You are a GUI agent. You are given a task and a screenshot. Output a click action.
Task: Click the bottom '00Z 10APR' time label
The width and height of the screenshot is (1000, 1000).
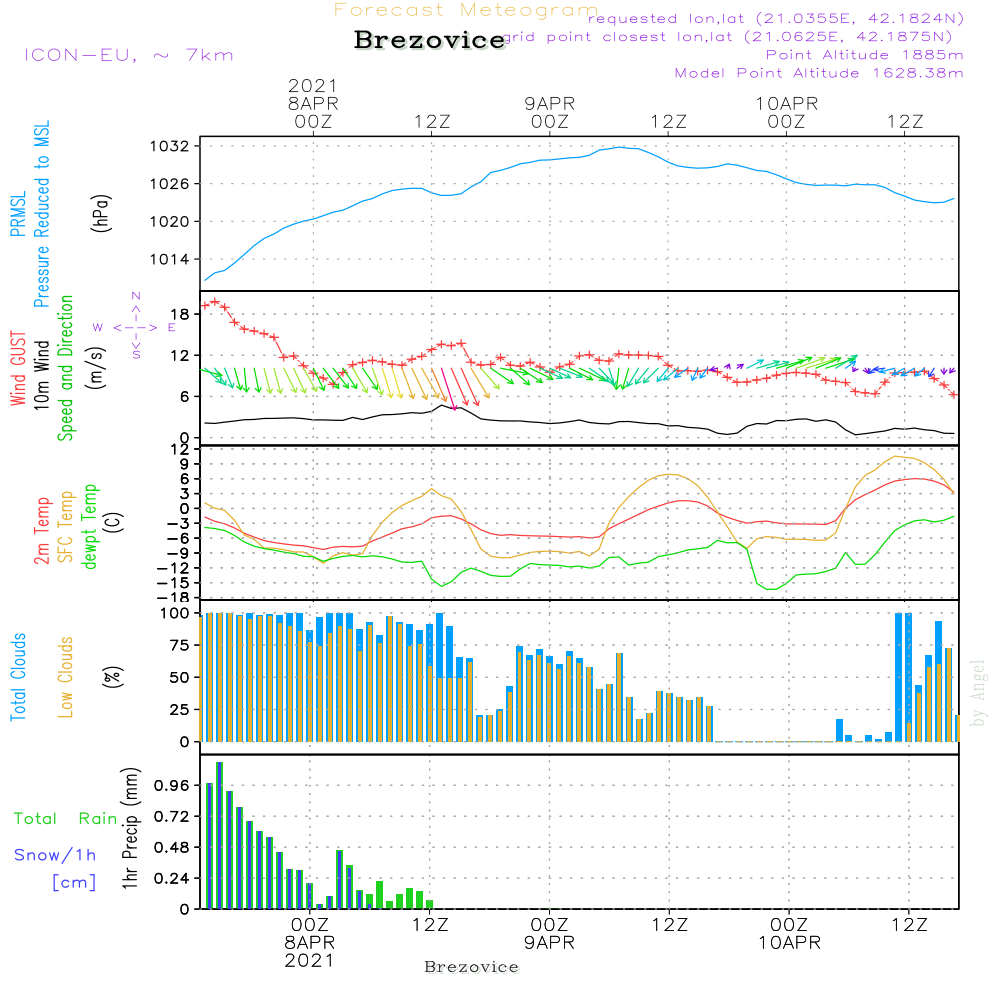(789, 934)
